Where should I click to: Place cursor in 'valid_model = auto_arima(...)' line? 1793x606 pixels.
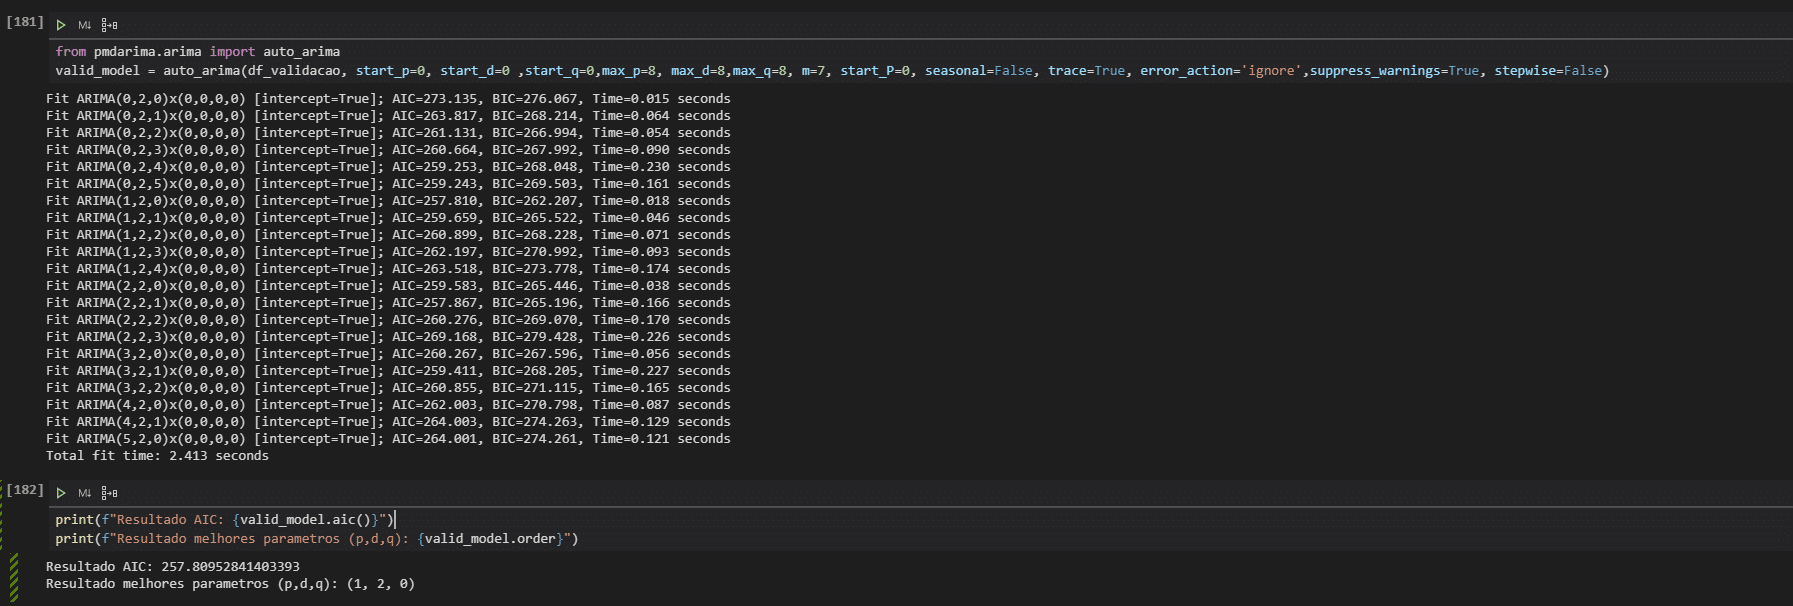832,70
